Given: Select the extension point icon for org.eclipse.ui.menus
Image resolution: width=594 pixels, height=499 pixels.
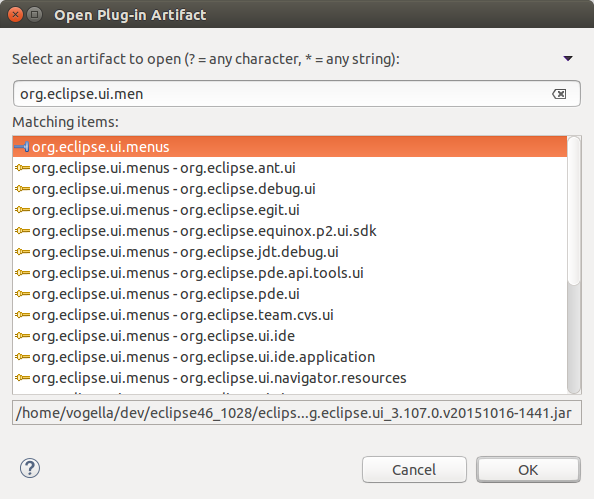Looking at the screenshot, I should click(22, 147).
